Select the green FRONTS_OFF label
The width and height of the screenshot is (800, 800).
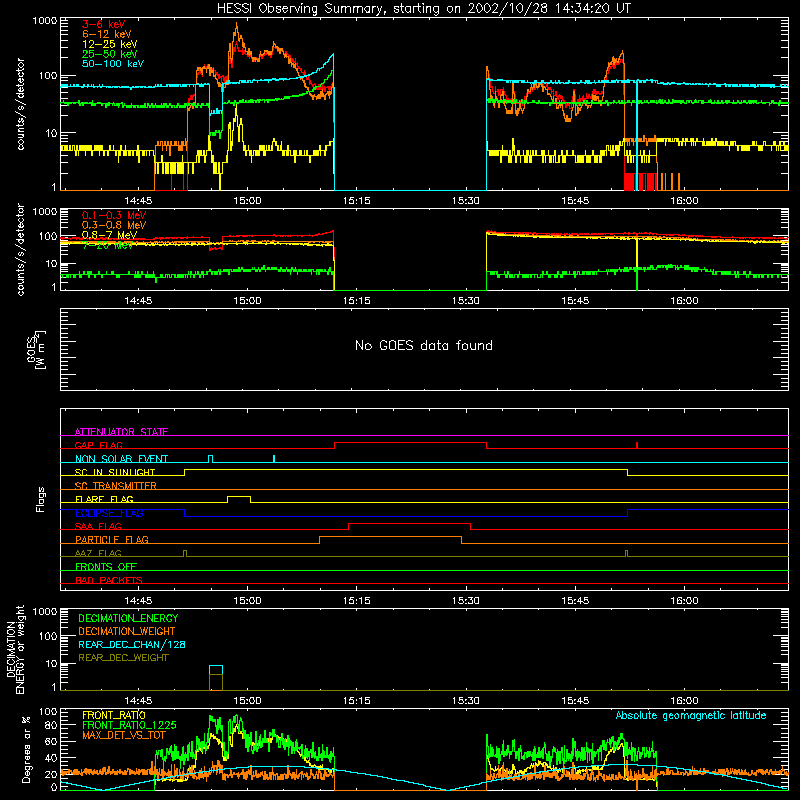(106, 566)
